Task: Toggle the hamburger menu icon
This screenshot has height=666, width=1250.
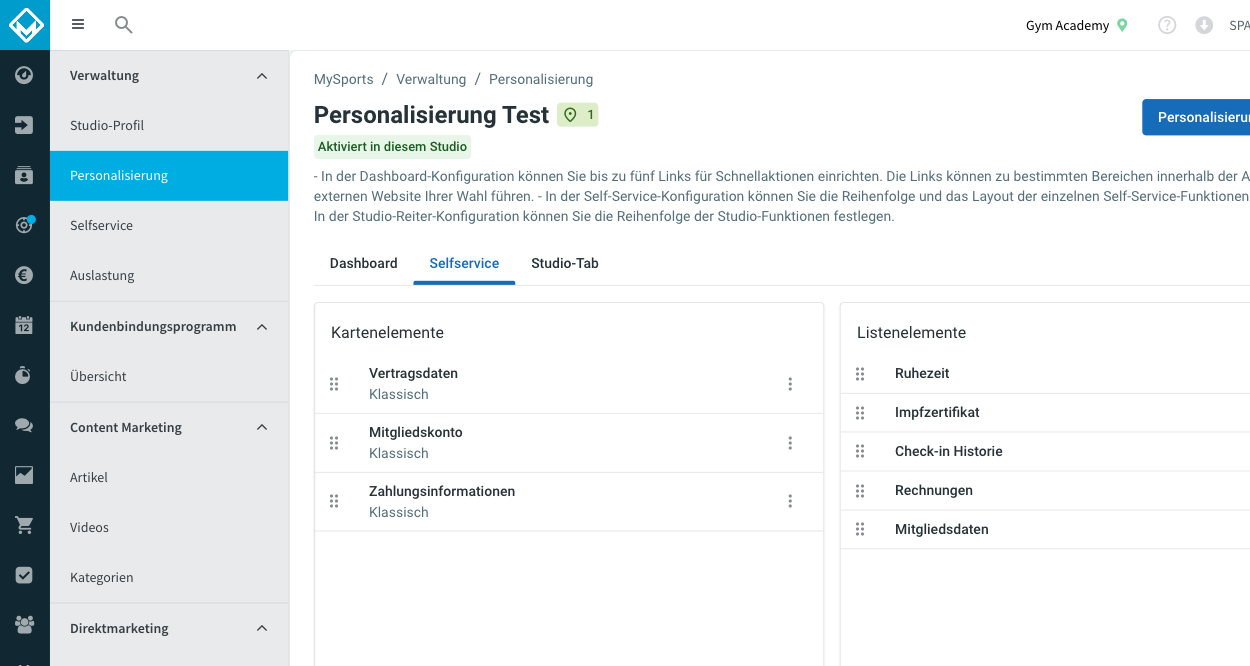Action: [x=78, y=25]
